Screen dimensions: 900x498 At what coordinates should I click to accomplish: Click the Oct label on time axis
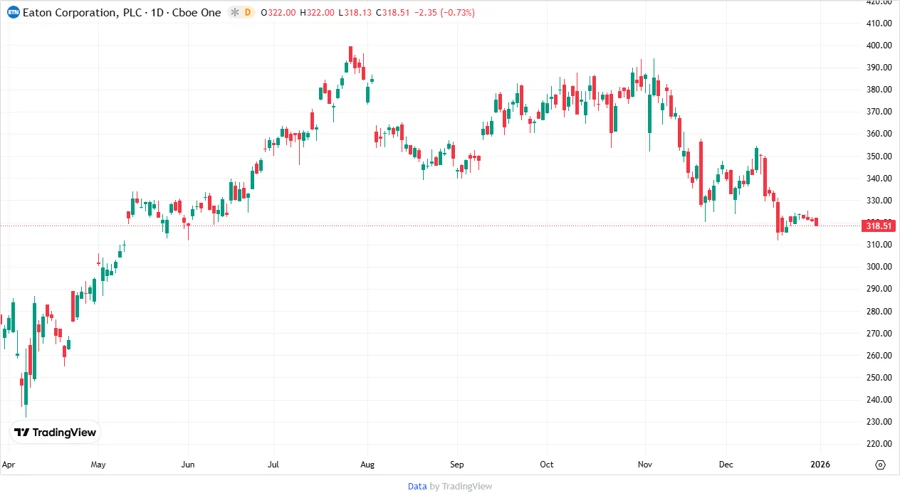point(546,465)
